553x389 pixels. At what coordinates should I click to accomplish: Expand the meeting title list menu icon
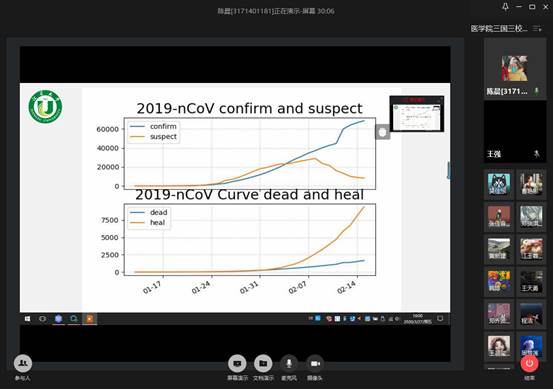537,28
